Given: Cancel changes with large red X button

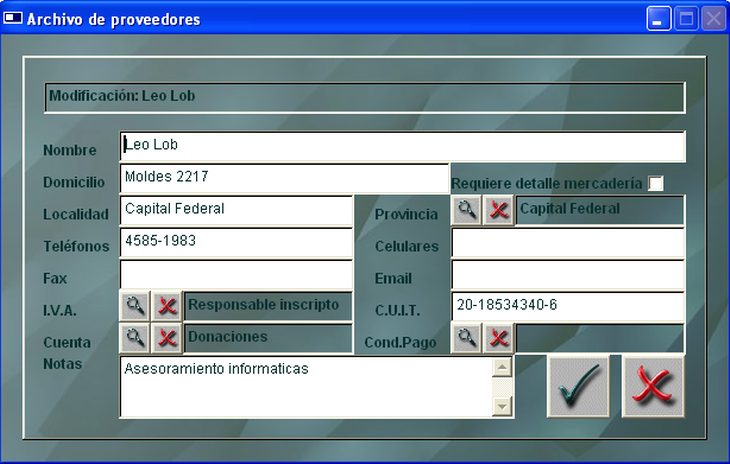Looking at the screenshot, I should tap(653, 387).
